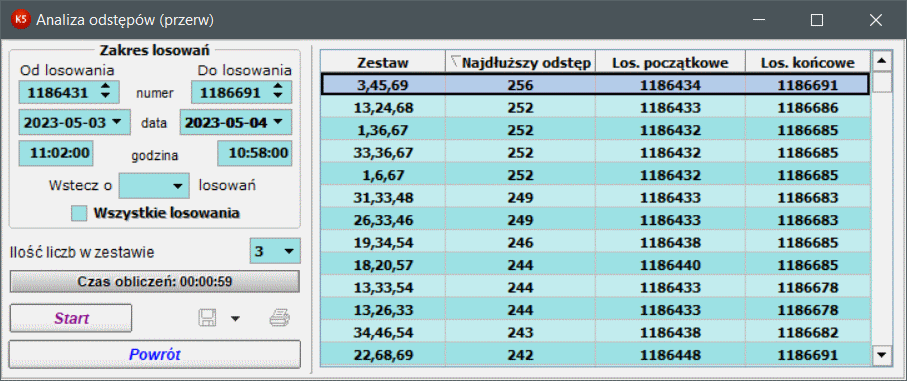Maximize the Analiza odstępów window
Viewport: 907px width, 381px height.
tap(817, 20)
